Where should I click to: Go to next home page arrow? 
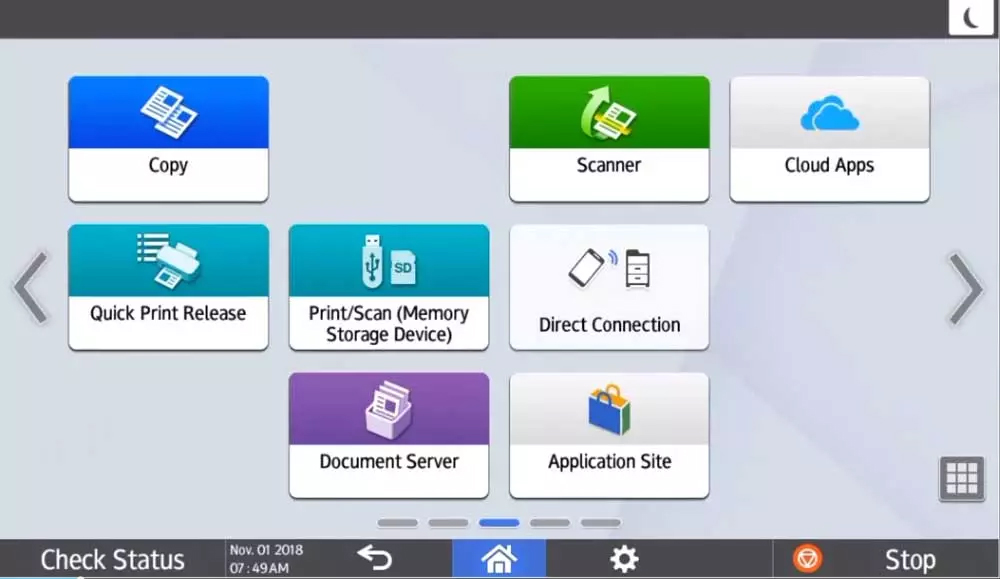click(x=966, y=288)
